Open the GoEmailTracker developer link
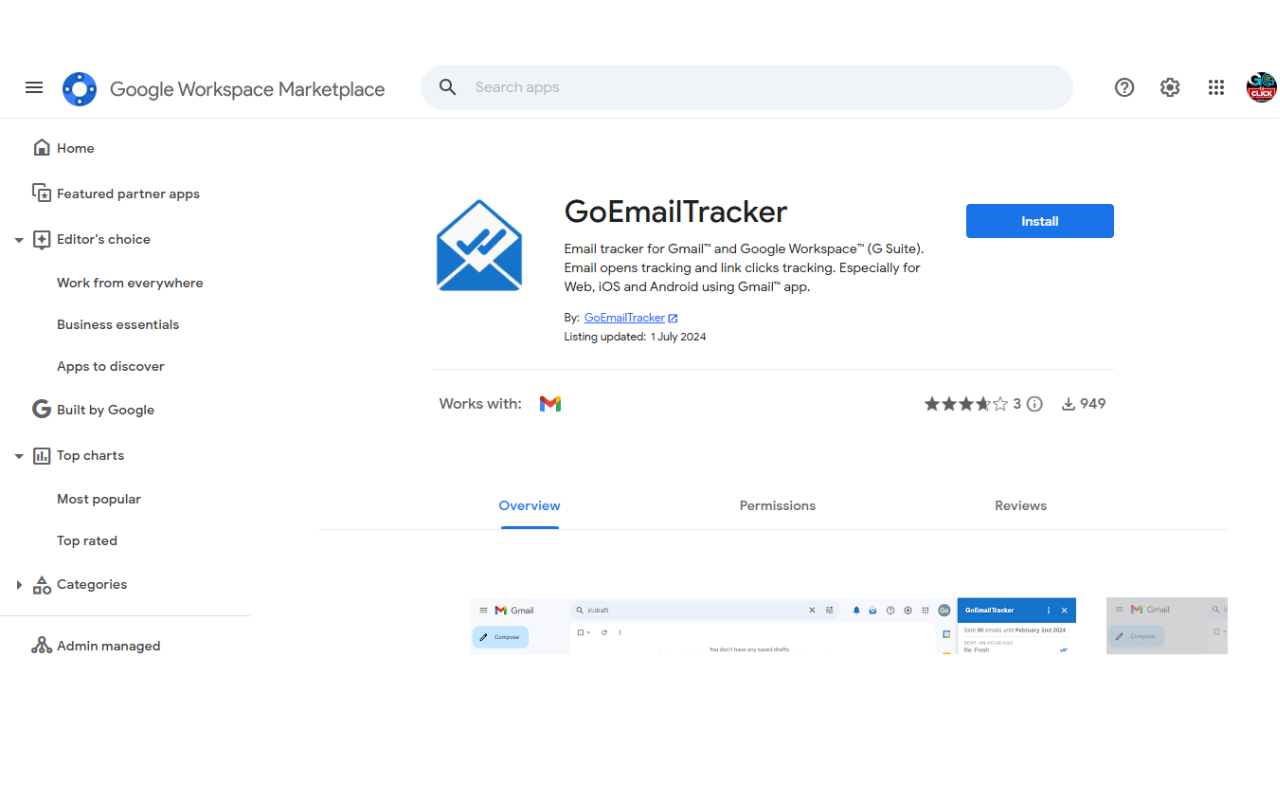Screen dimensions: 1280x800 tap(626, 317)
